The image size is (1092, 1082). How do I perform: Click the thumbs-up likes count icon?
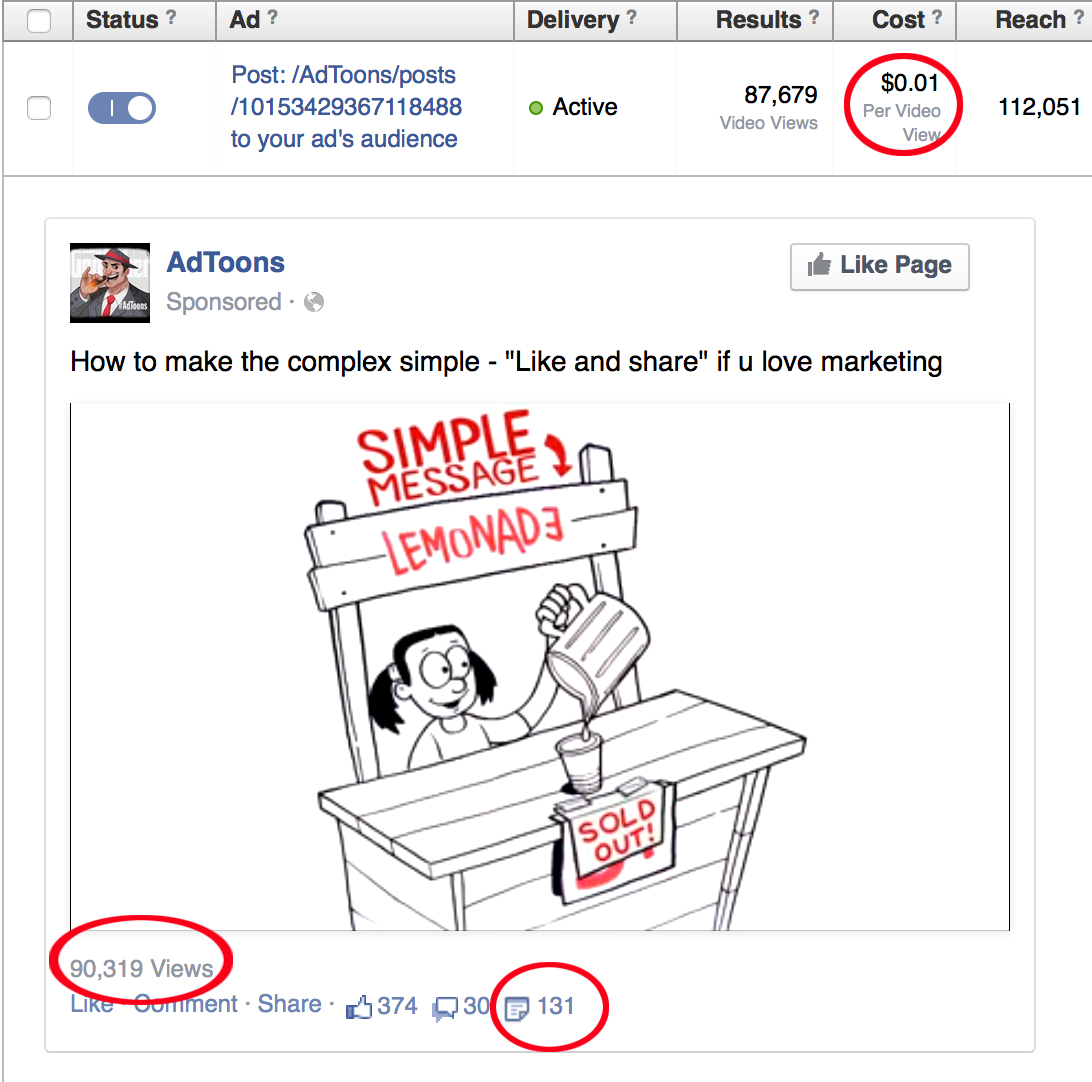[x=359, y=1007]
